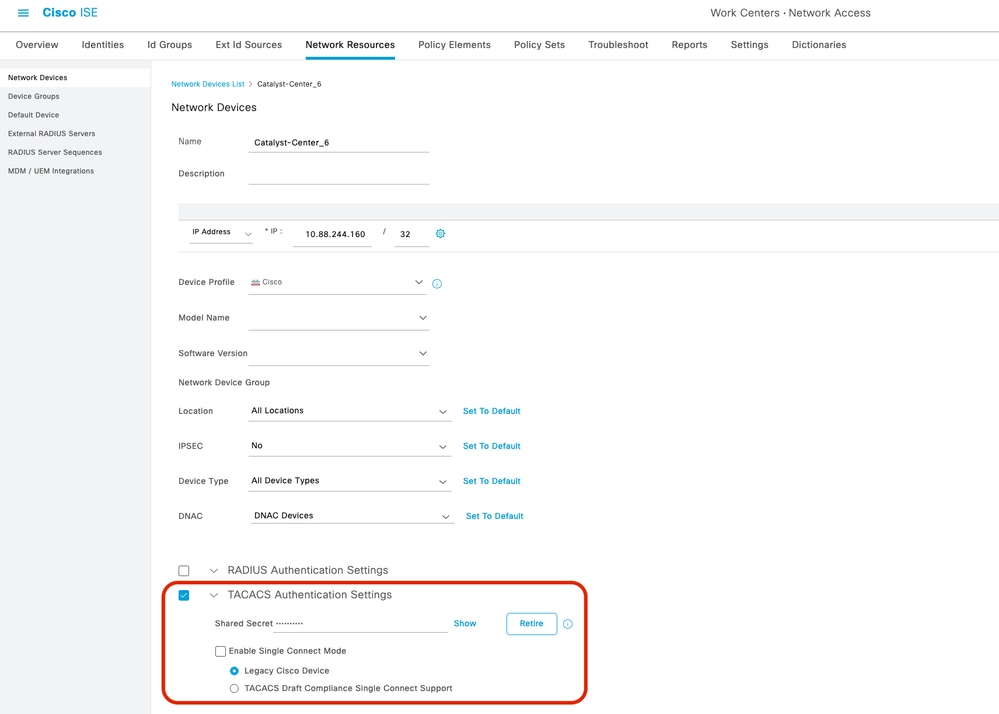
Task: Open Reports tab
Action: tap(689, 45)
